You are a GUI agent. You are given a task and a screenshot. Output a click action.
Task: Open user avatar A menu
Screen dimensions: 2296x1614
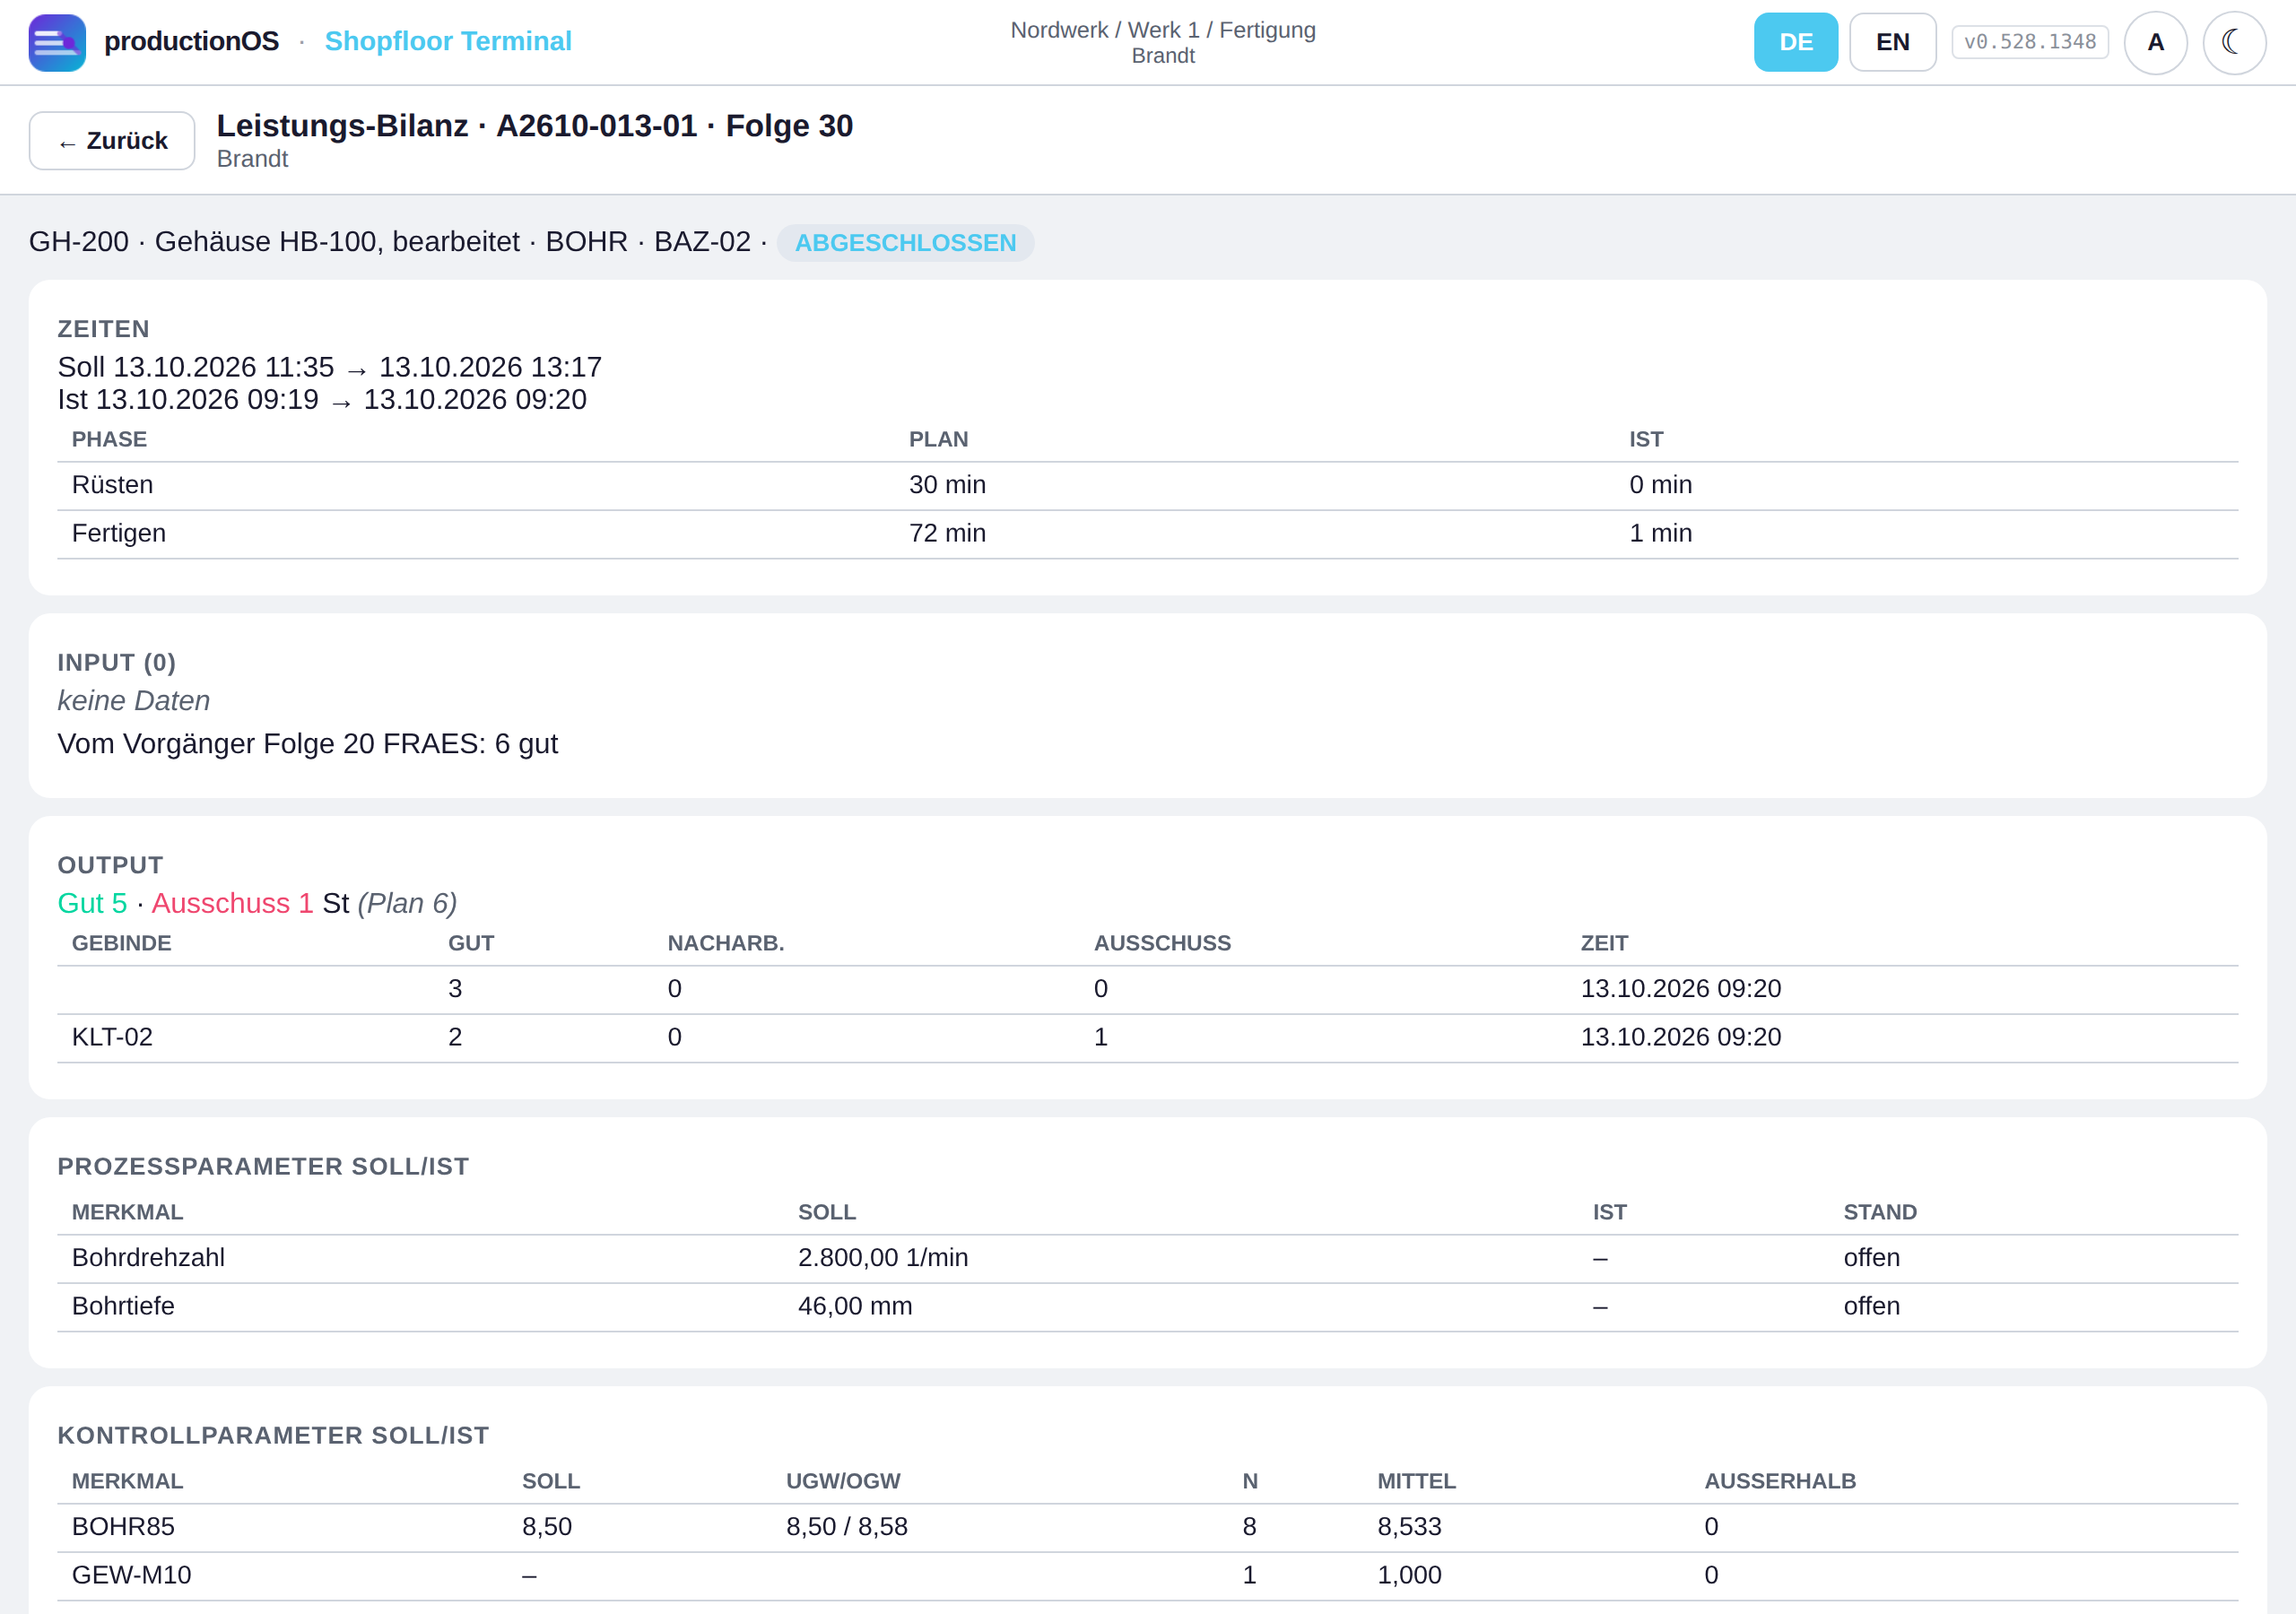(x=2155, y=42)
